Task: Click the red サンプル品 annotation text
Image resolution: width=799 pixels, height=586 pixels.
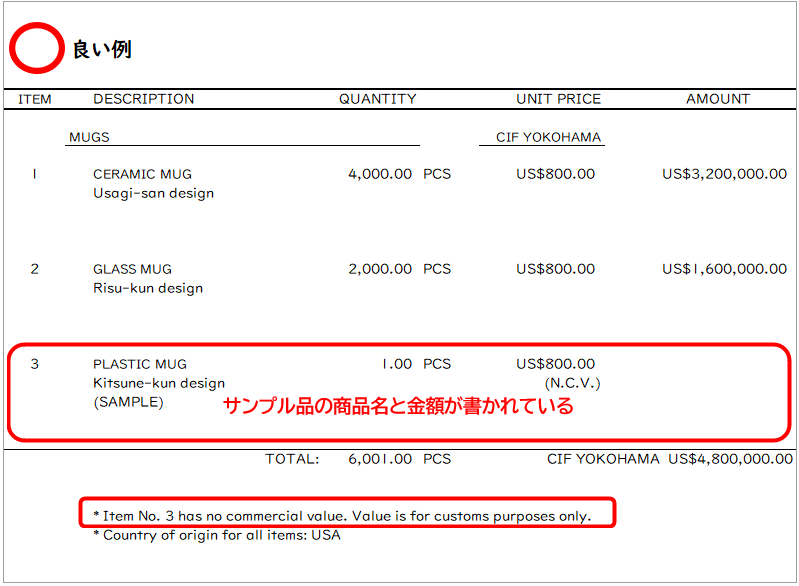Action: pos(397,406)
